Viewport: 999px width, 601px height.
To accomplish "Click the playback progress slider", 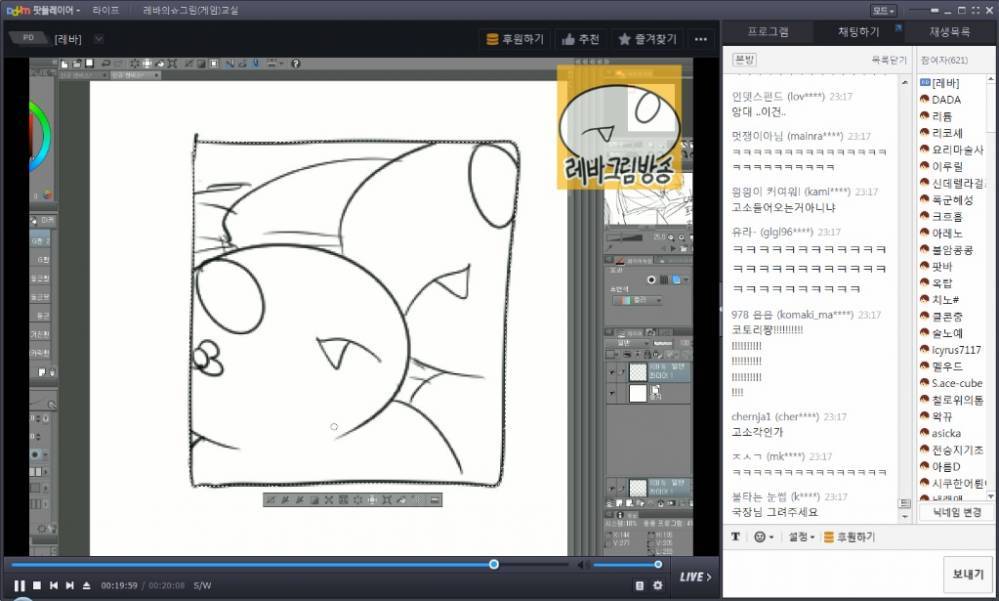I will coord(493,564).
